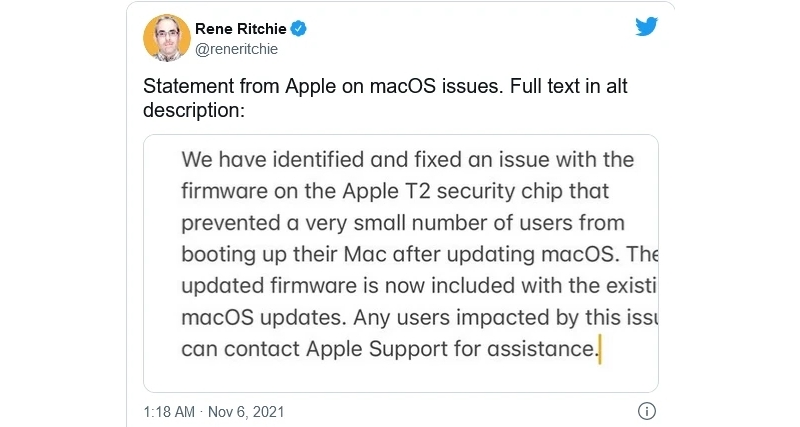Open Rene Ritchie's profile avatar
800x427 pixels.
167,38
